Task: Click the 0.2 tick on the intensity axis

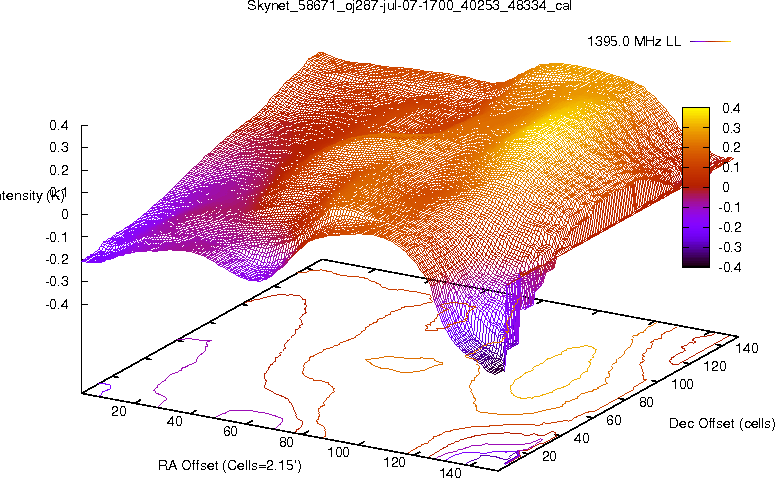Action: click(59, 170)
